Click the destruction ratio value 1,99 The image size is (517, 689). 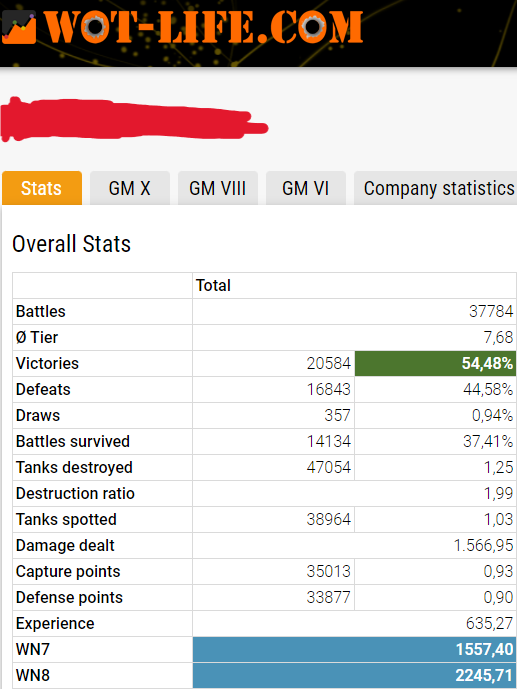[x=499, y=493]
